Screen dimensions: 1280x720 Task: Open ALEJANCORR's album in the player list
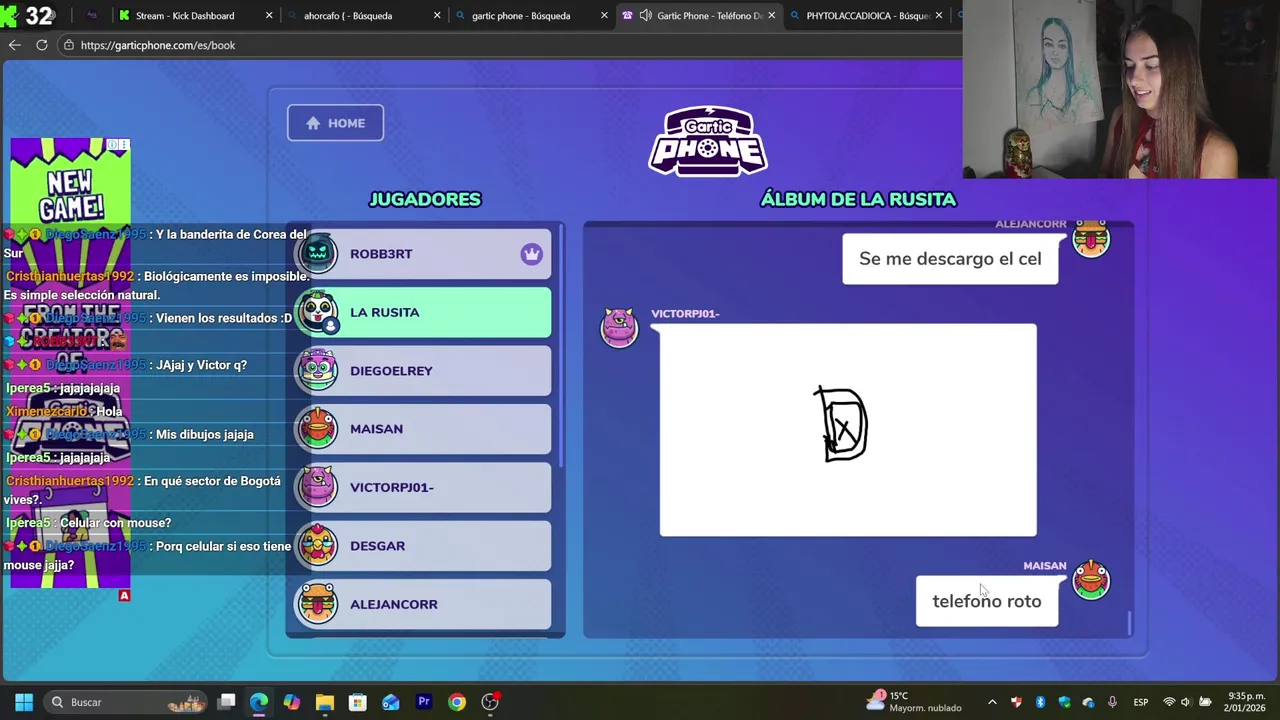[423, 604]
